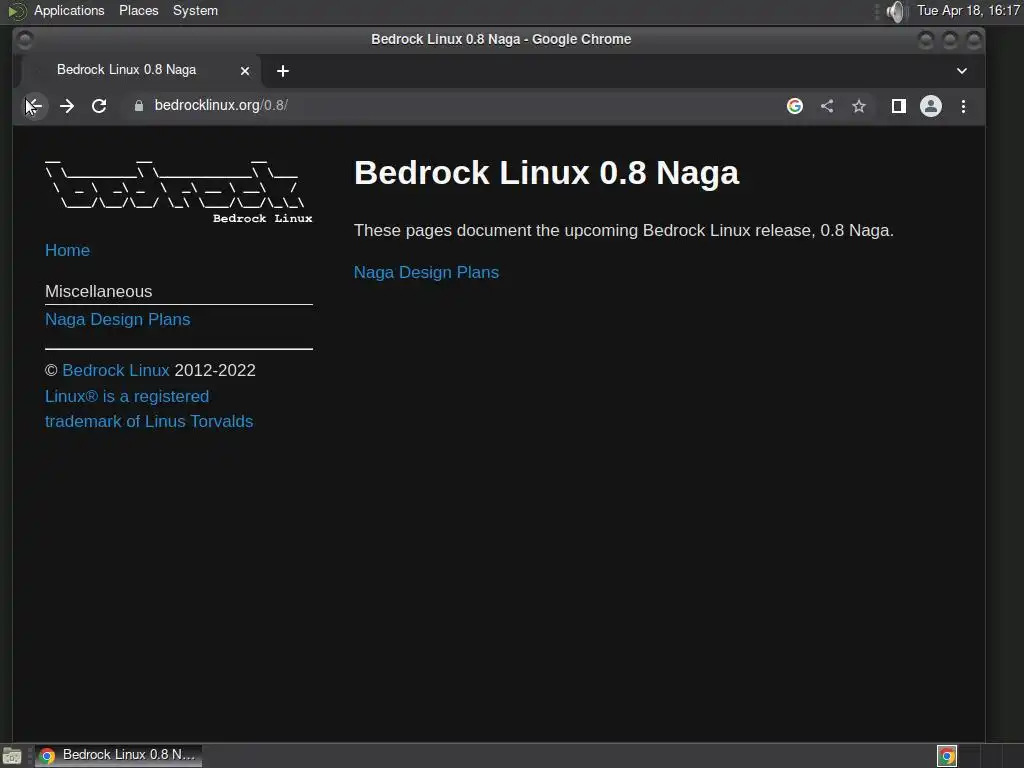The image size is (1024, 768).
Task: Open the Places menu
Action: click(x=138, y=10)
